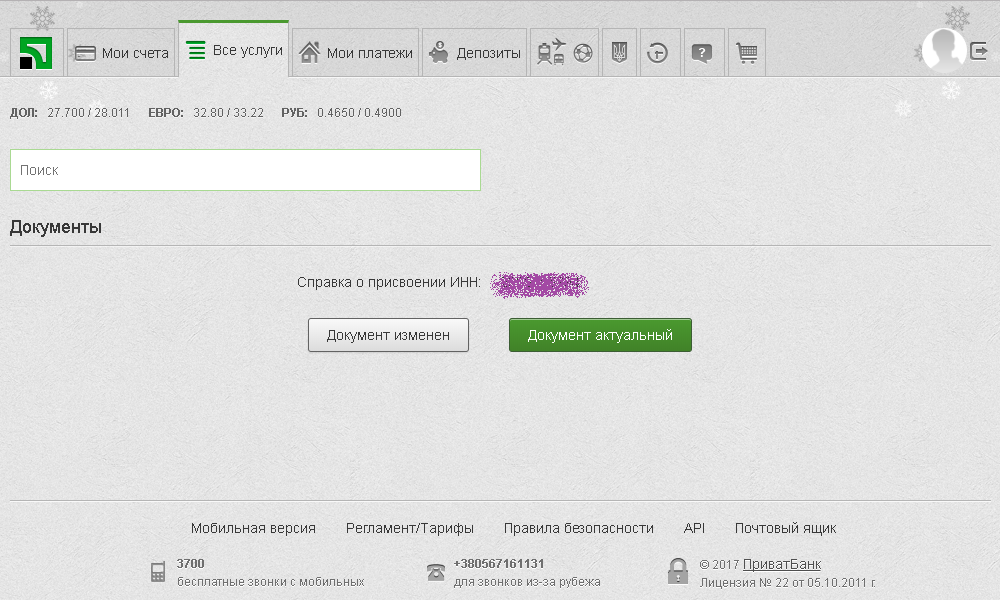Open the Почтовый ящик link
Viewport: 1000px width, 600px height.
(x=785, y=528)
